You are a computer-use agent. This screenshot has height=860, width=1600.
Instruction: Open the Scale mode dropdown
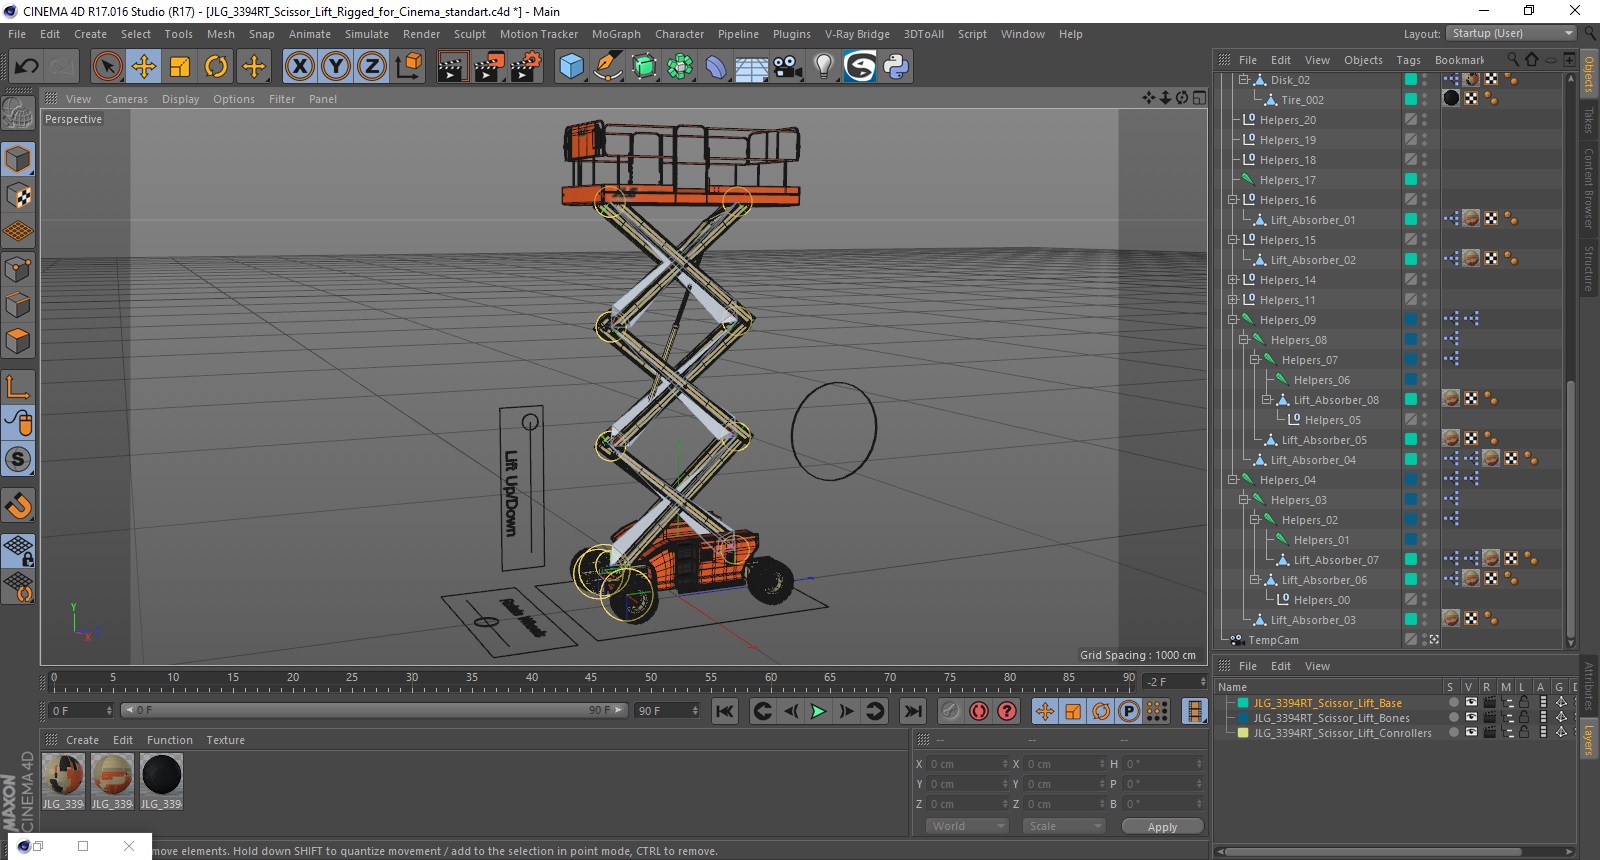[x=1064, y=826]
